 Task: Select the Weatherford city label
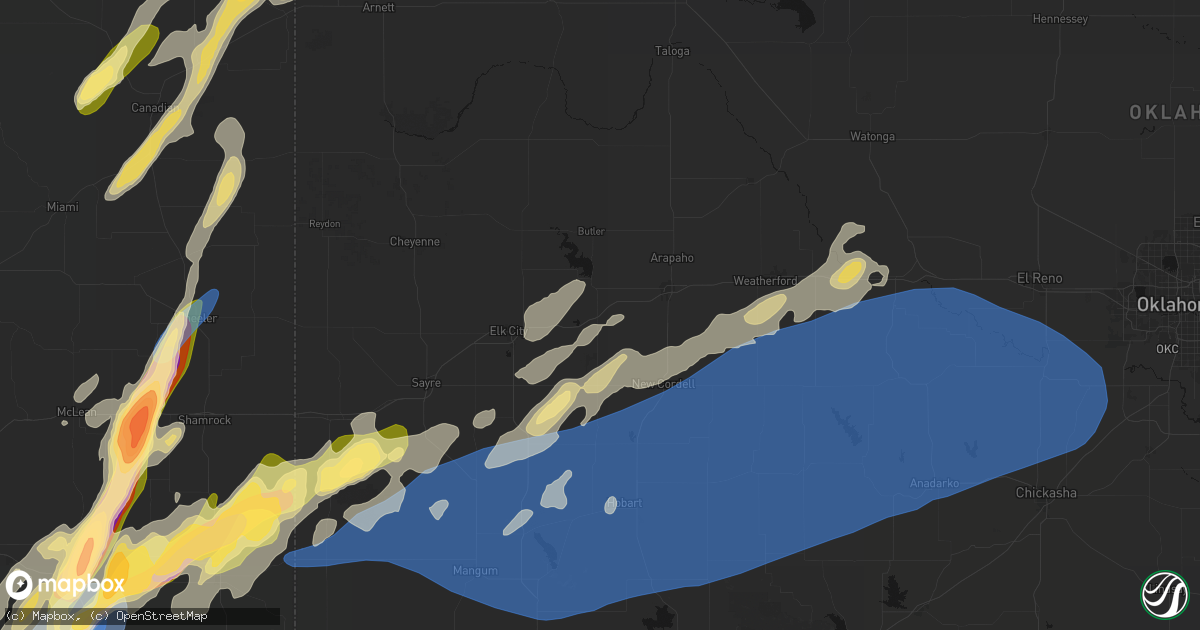(765, 281)
